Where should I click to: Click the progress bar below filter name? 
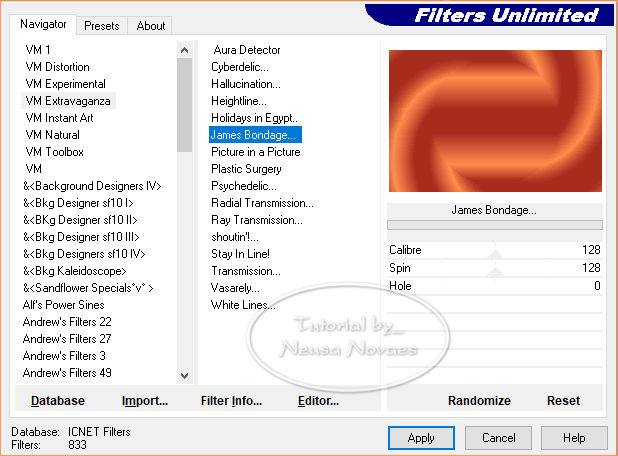coord(495,225)
